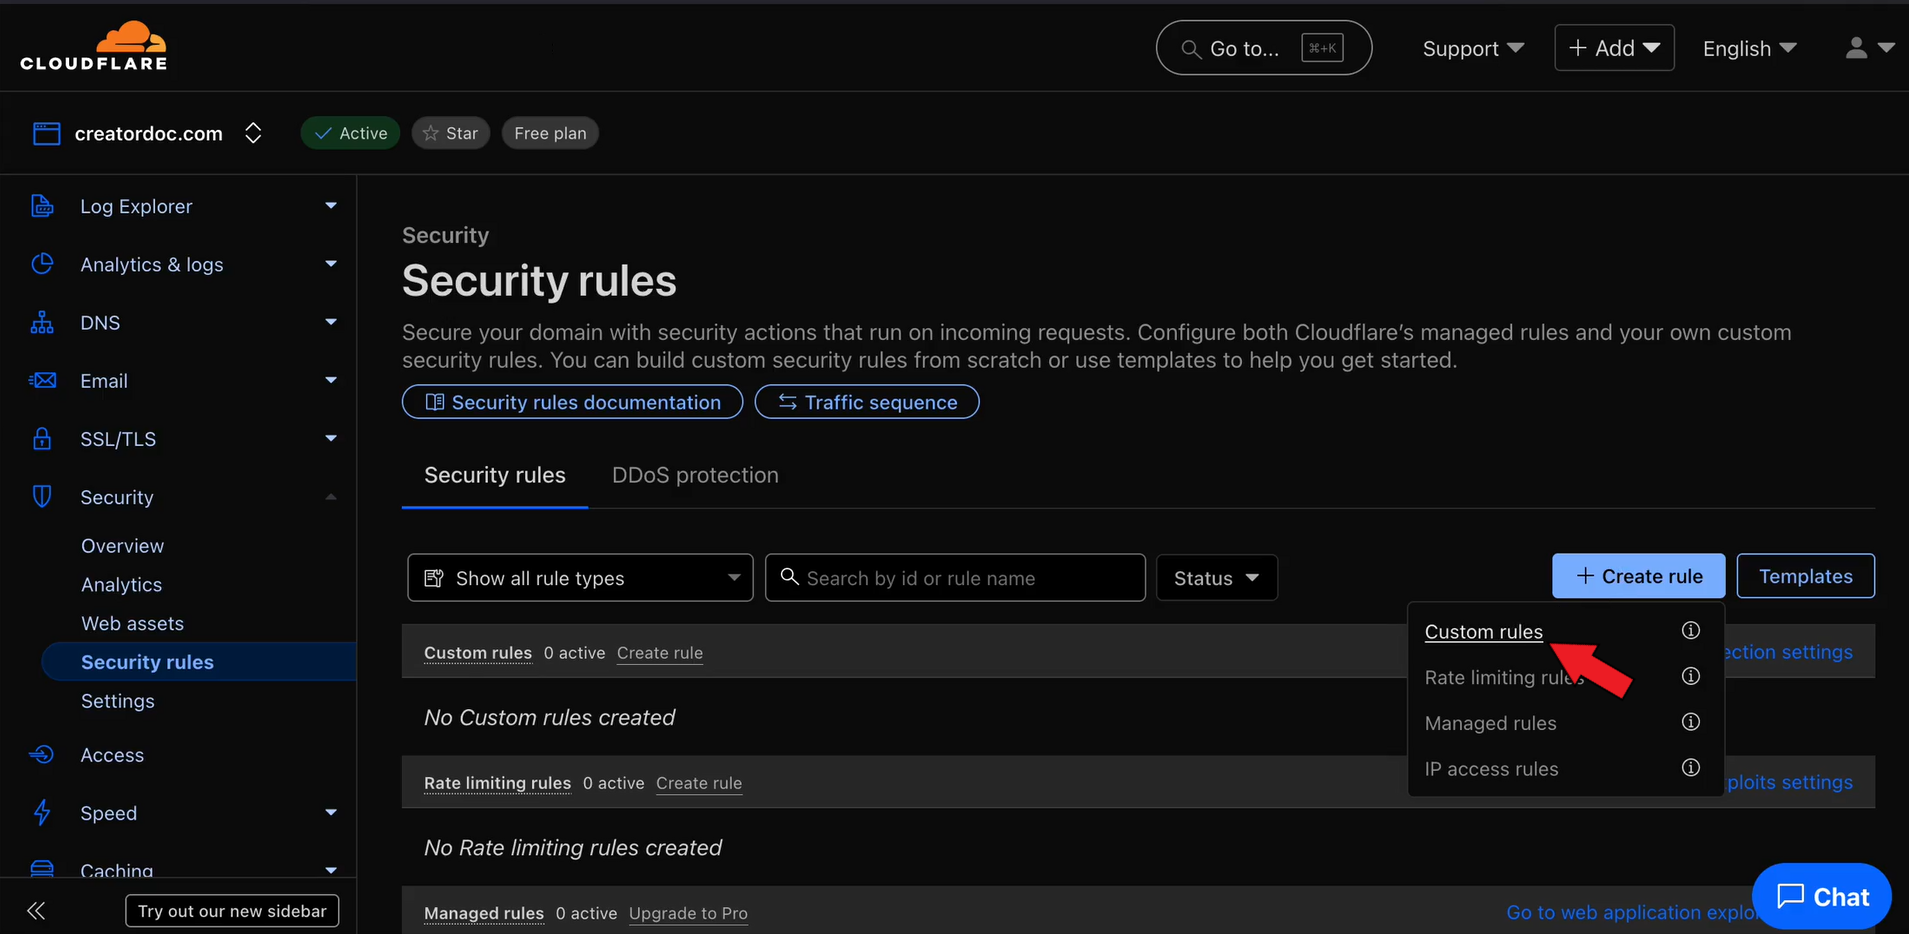Click the Search by id or rule name field
The image size is (1909, 934).
[x=960, y=578]
